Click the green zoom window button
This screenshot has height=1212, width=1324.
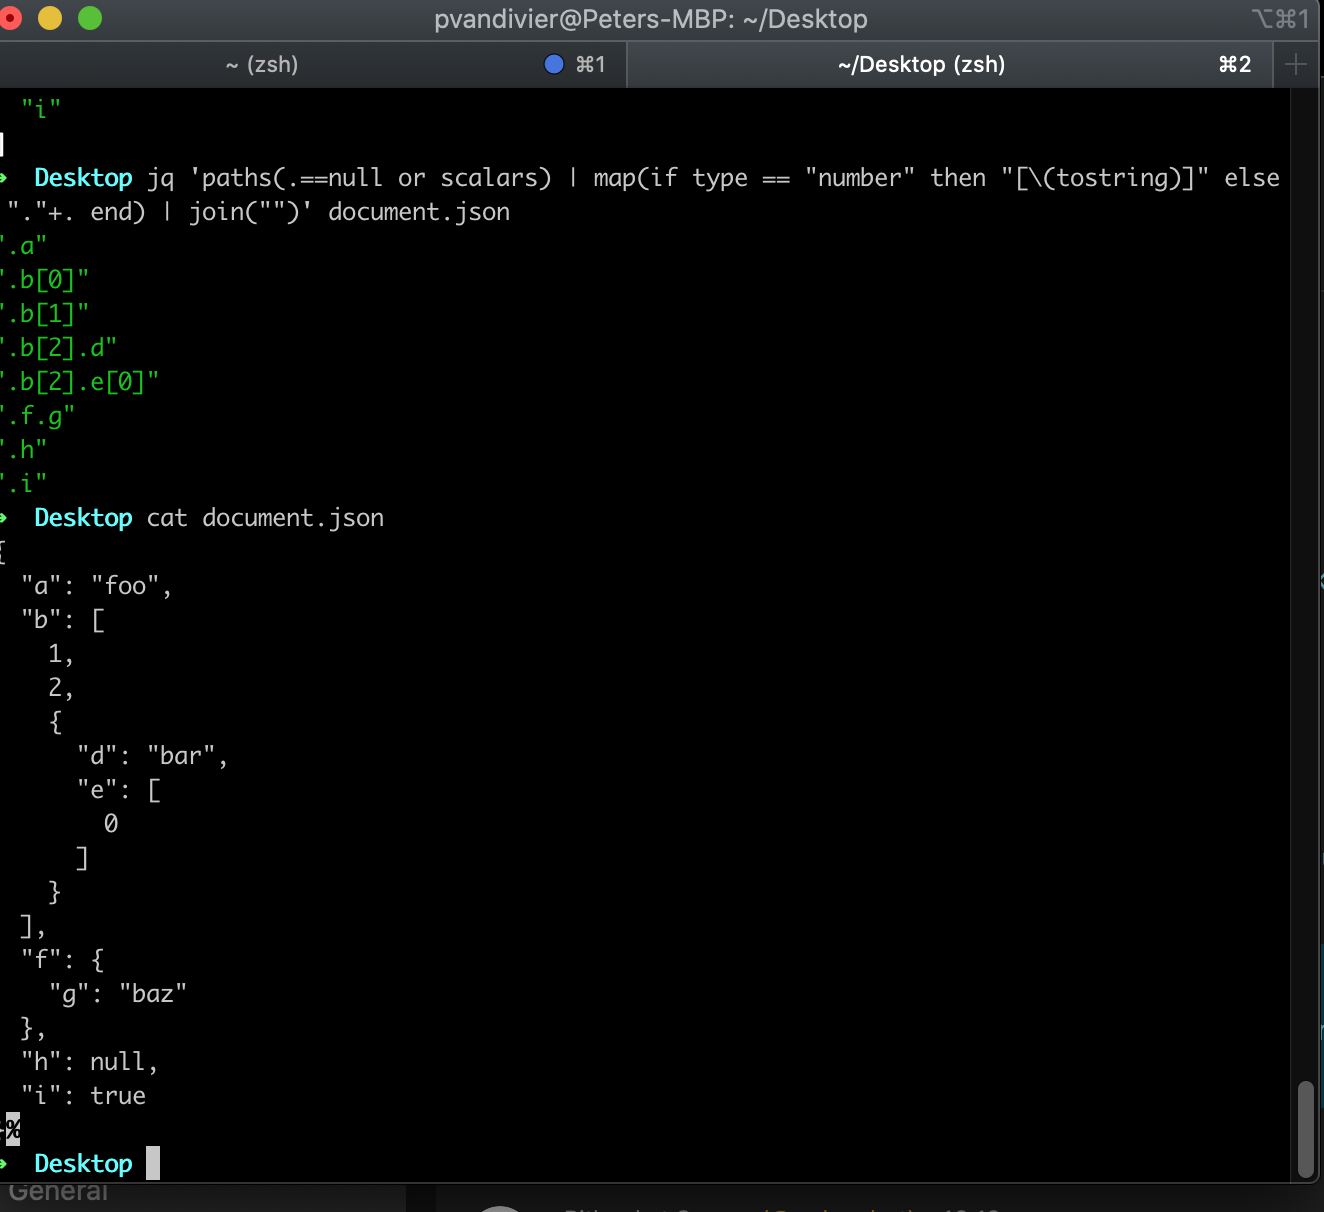tap(90, 18)
